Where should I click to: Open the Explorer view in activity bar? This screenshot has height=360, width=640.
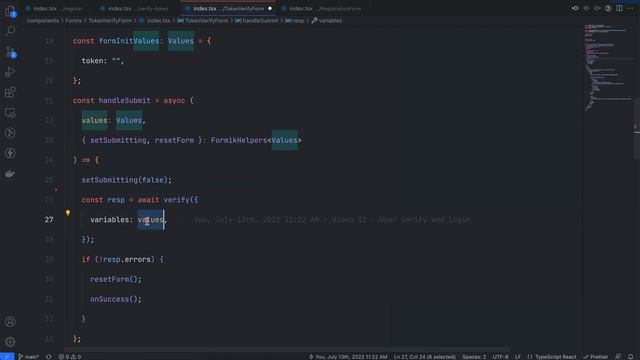click(10, 11)
